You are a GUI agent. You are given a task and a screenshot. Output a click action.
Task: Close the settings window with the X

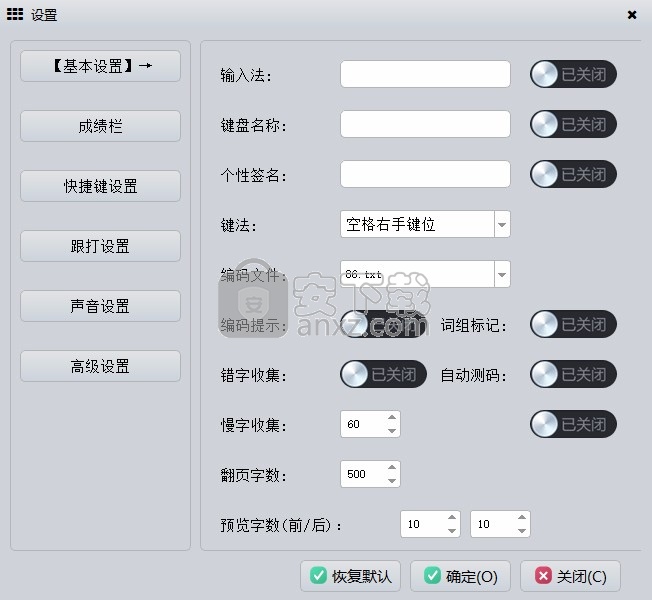click(x=632, y=15)
